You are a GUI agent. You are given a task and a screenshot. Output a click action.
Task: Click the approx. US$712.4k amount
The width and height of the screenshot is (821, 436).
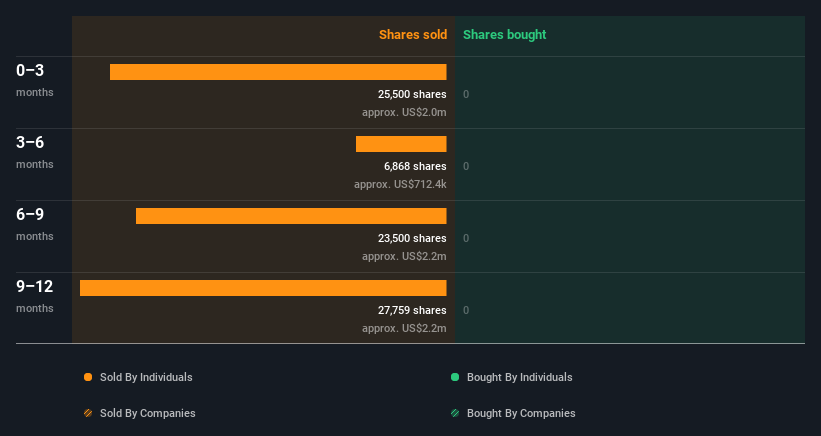400,185
